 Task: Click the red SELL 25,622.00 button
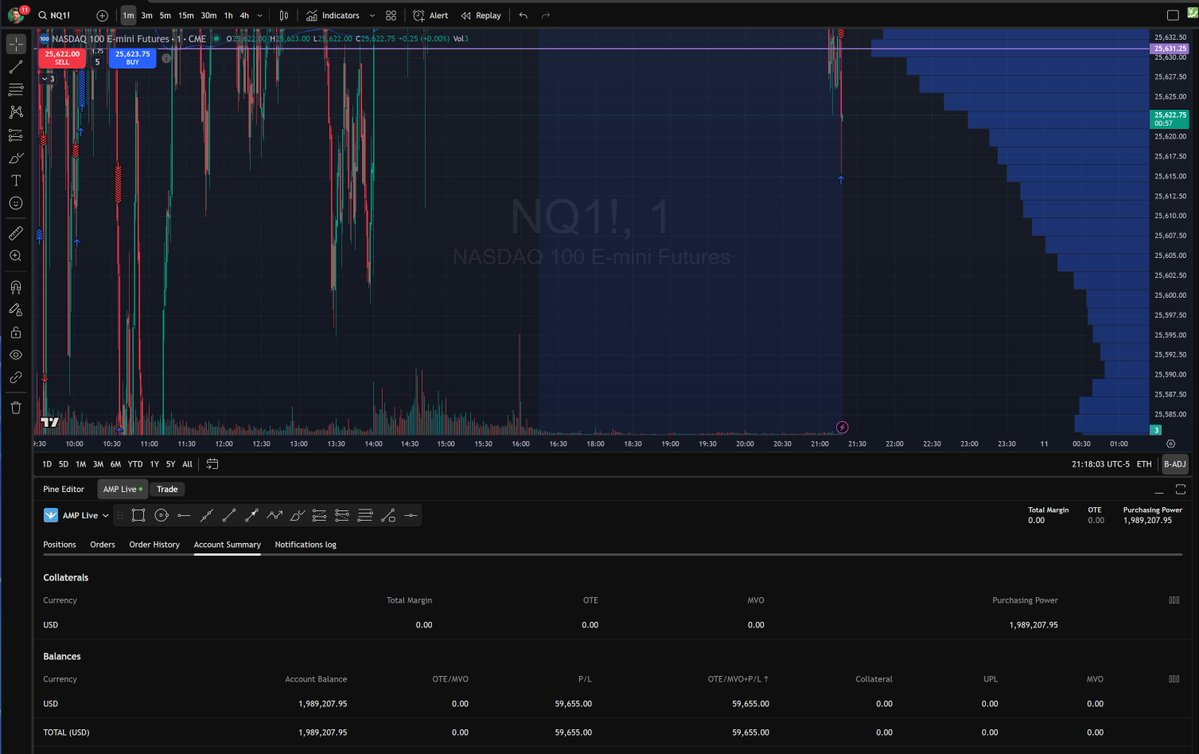[x=62, y=58]
